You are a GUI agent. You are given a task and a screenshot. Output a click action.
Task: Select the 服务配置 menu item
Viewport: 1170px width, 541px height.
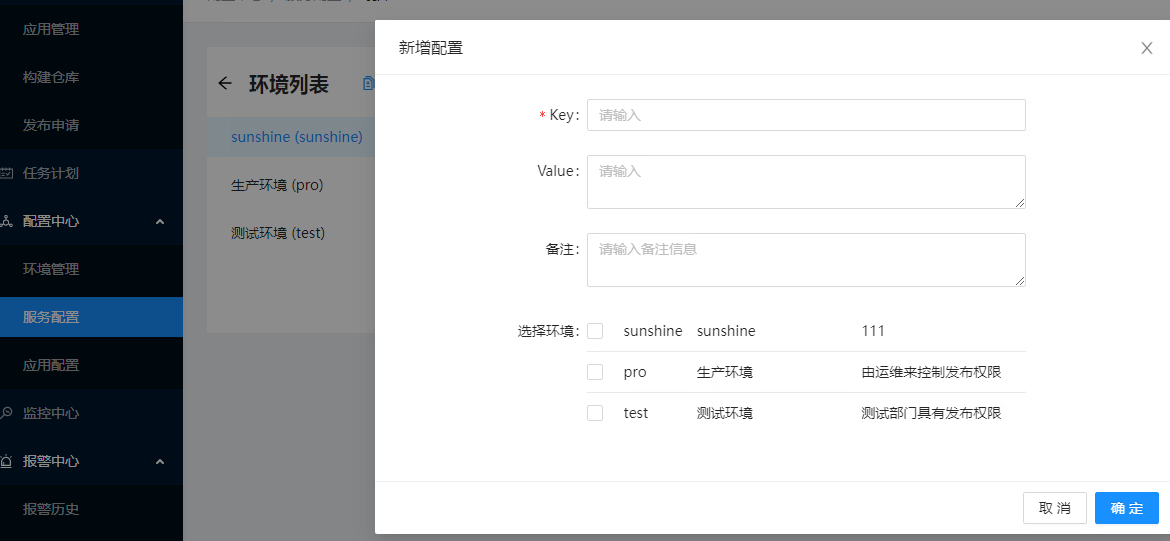coord(91,317)
